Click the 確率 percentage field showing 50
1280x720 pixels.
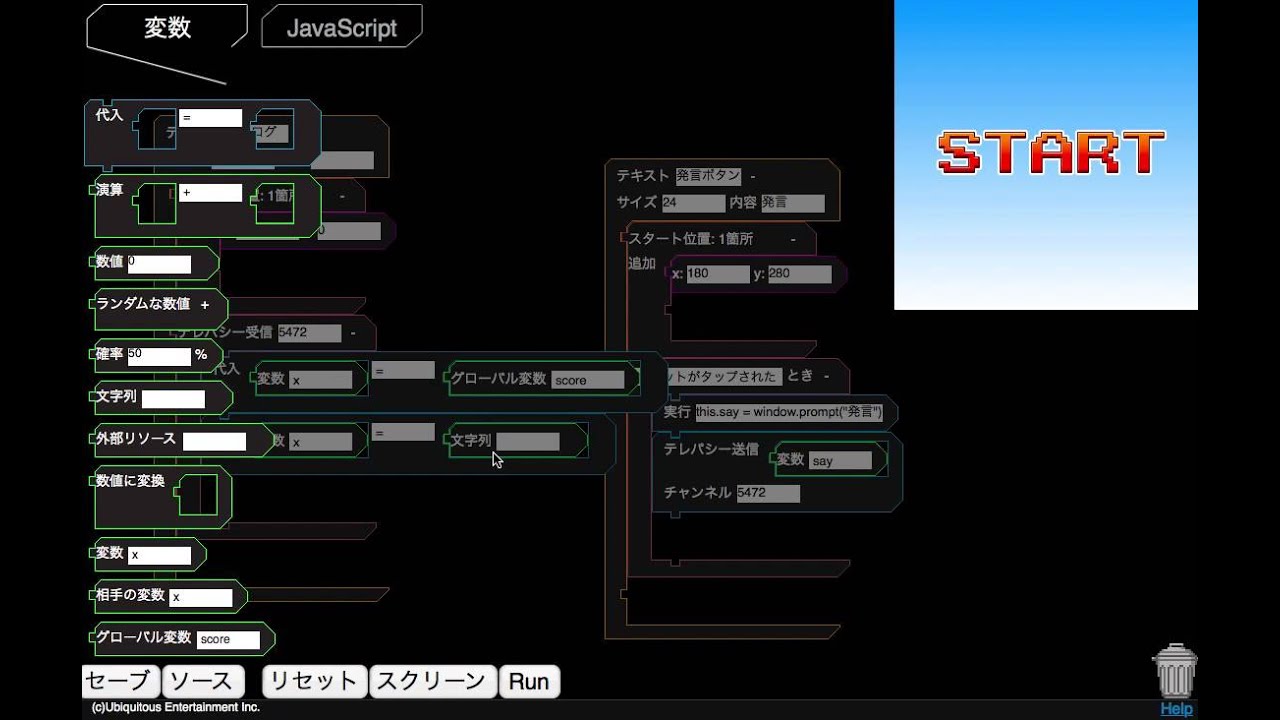(x=158, y=355)
